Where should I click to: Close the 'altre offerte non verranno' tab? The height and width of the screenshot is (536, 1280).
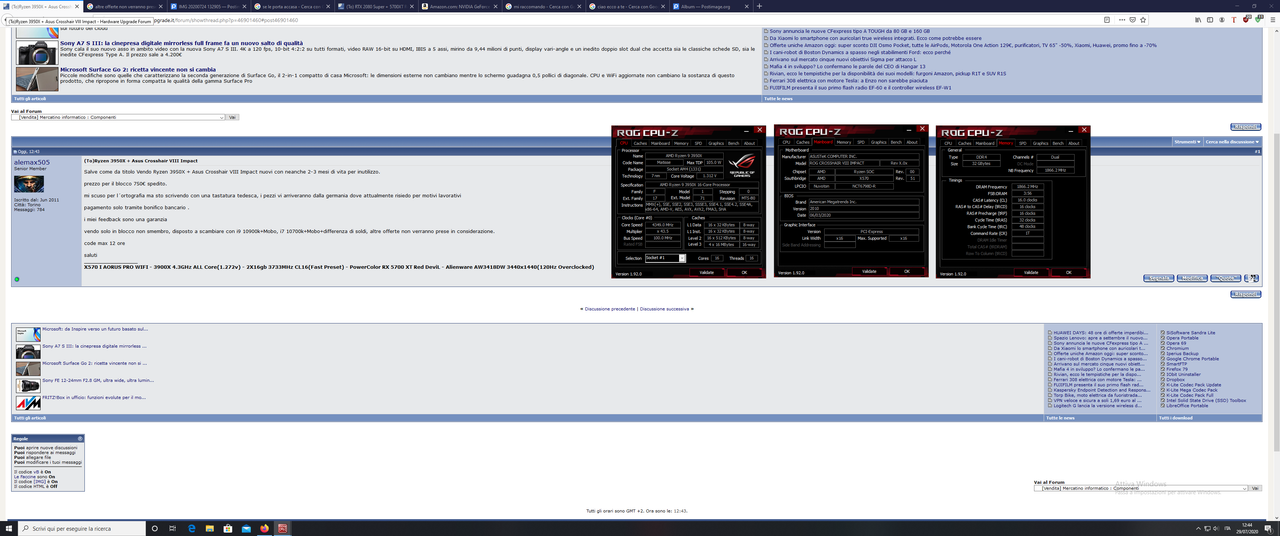[160, 7]
